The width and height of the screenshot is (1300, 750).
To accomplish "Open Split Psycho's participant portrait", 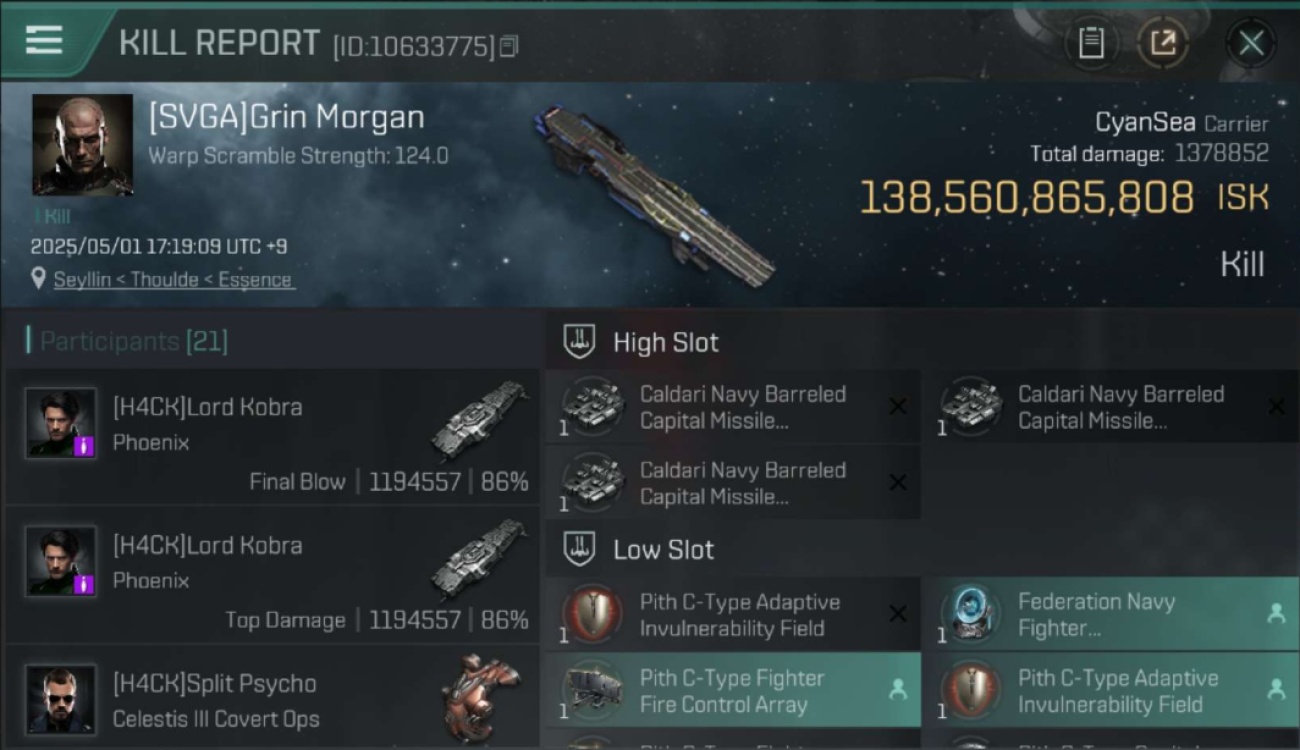I will coord(61,699).
